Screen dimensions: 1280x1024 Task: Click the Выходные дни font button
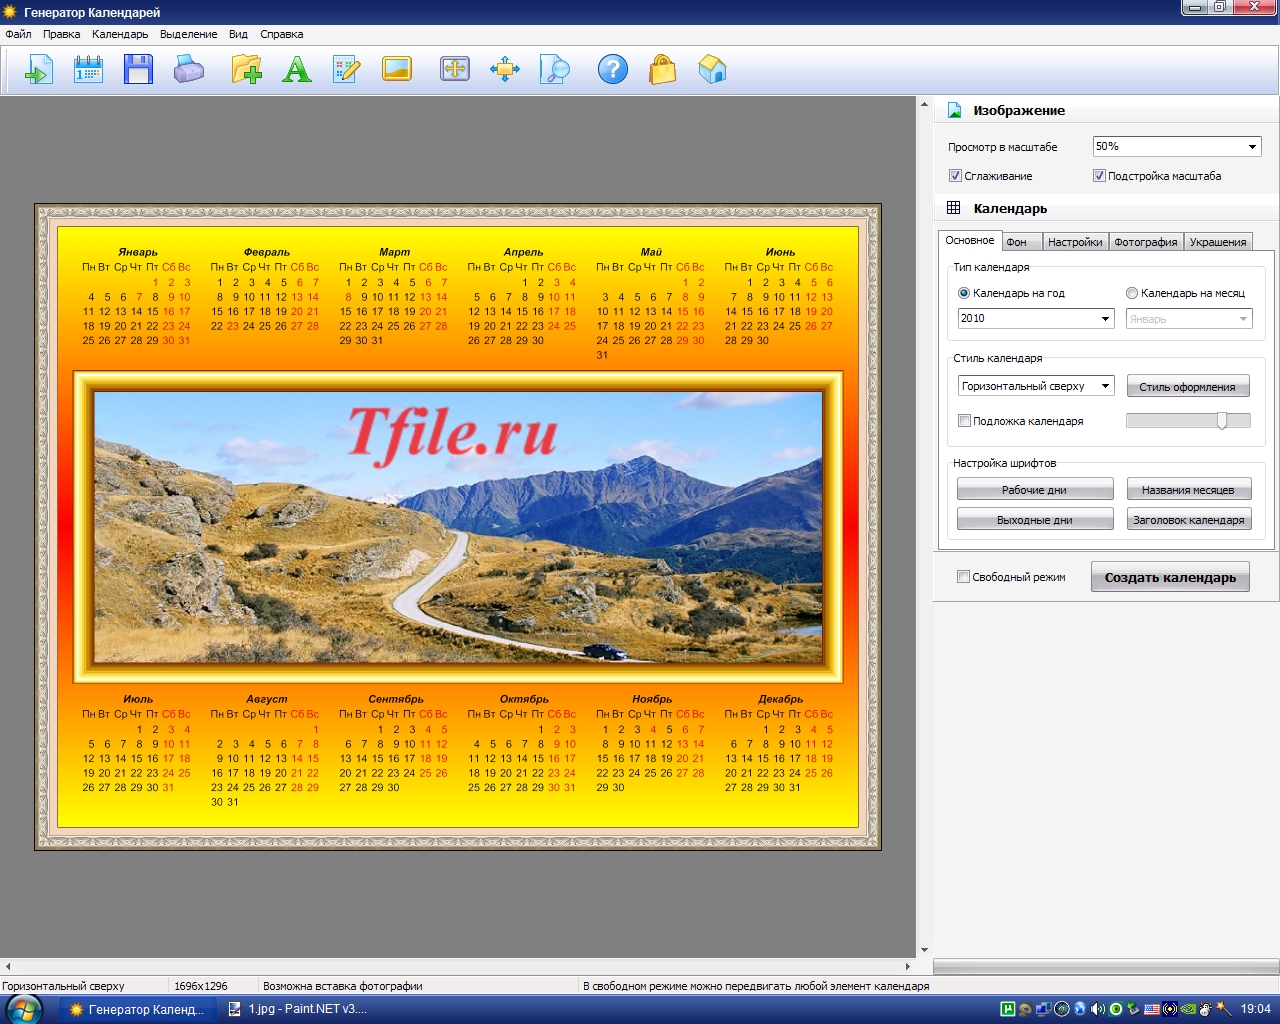coord(1035,520)
